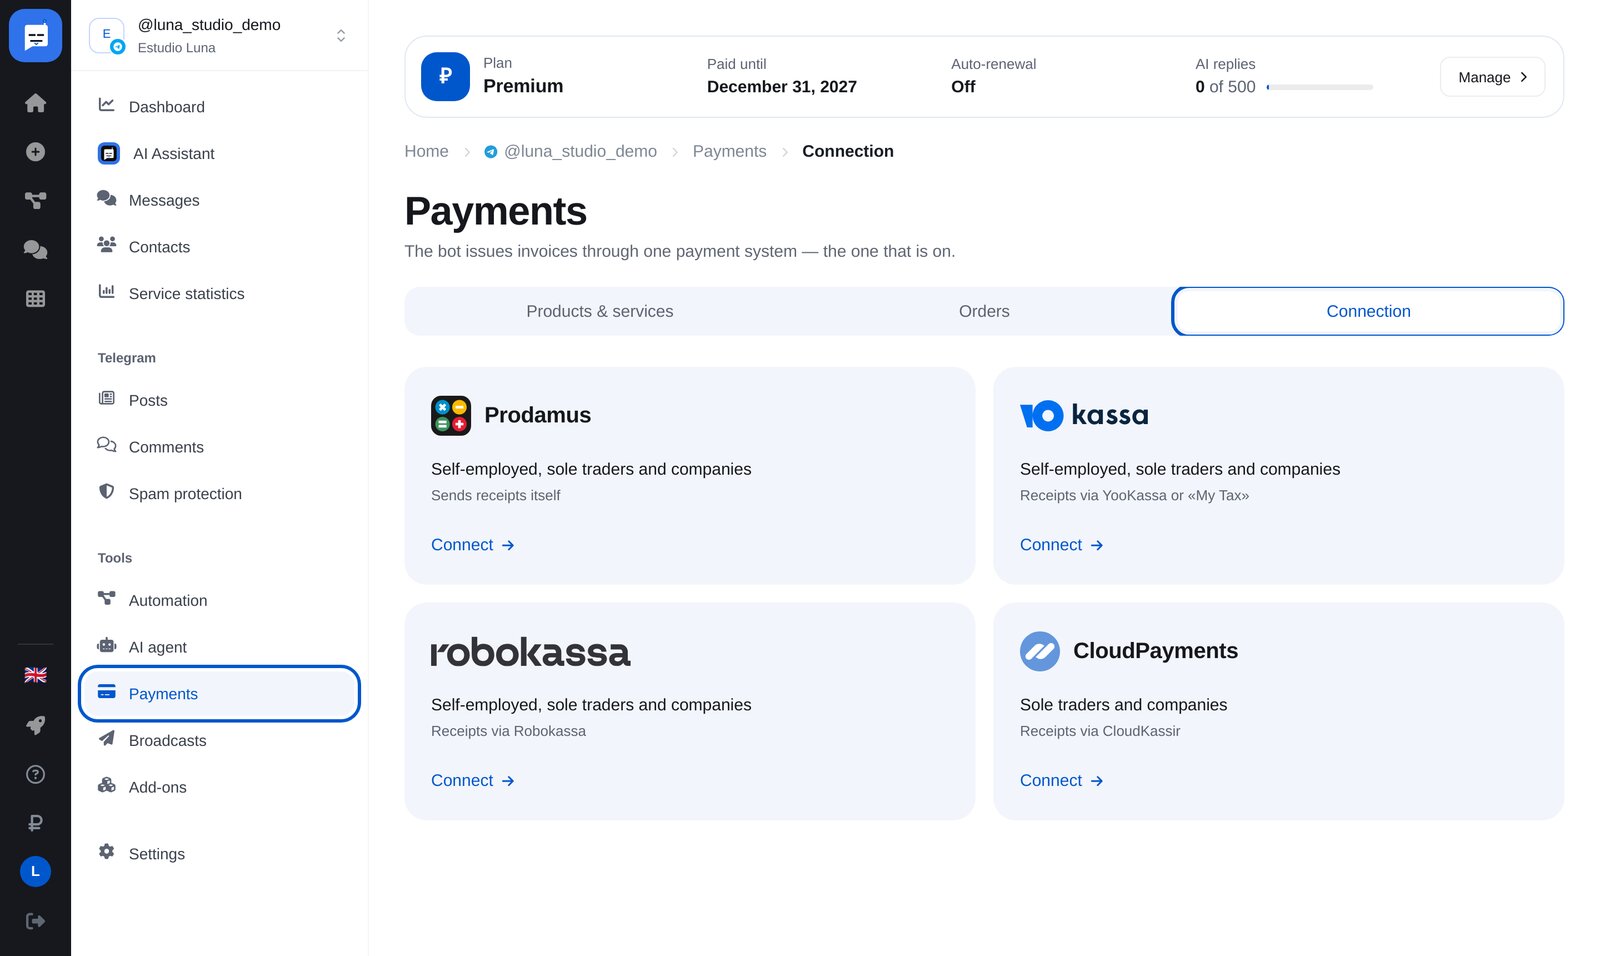Click the Premium plan ruble icon
1600x956 pixels.
click(x=445, y=76)
